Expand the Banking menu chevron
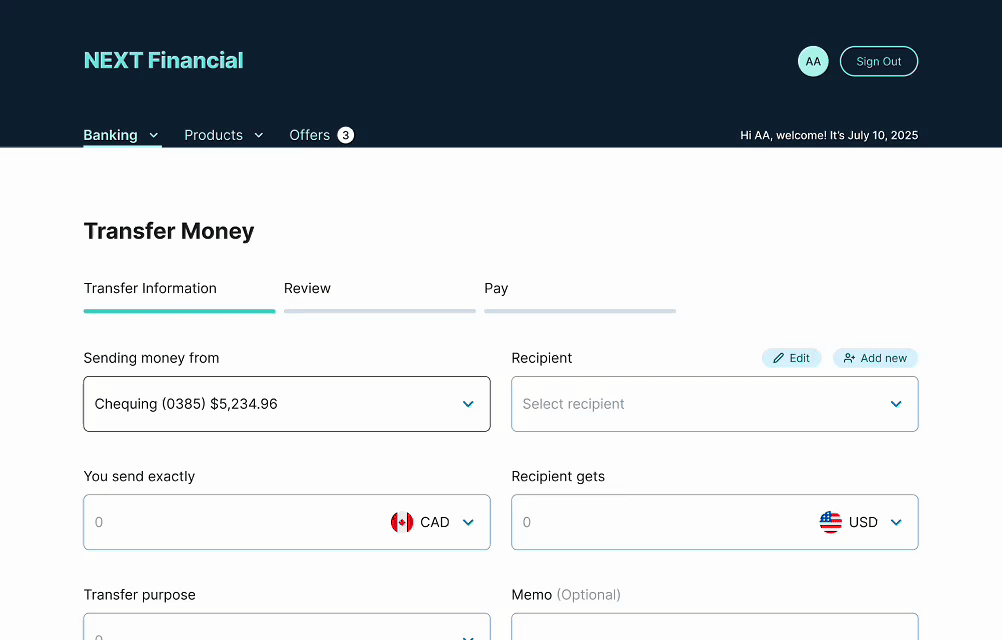 point(154,135)
